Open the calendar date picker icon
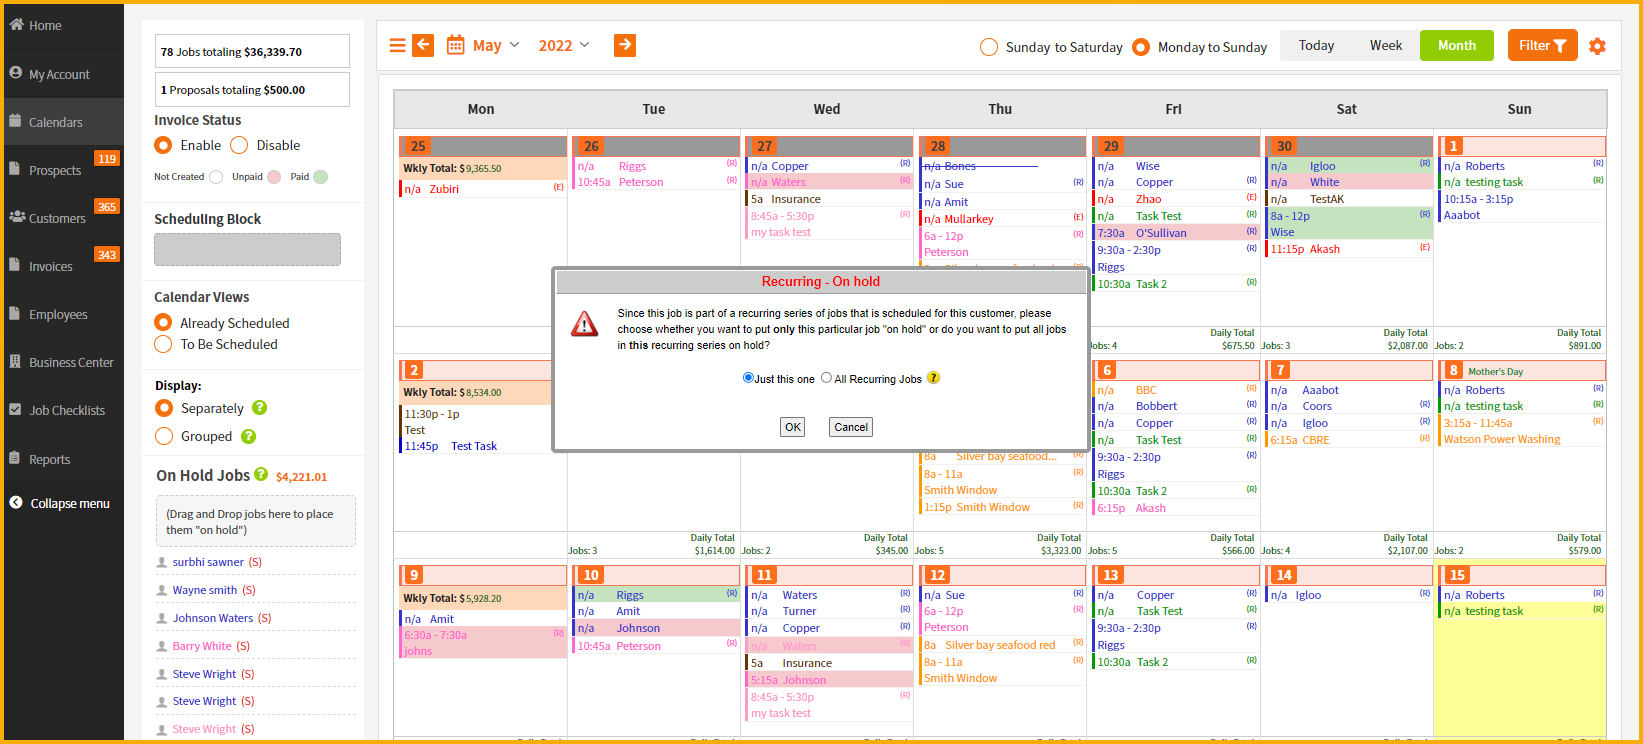Image resolution: width=1643 pixels, height=744 pixels. click(x=455, y=45)
